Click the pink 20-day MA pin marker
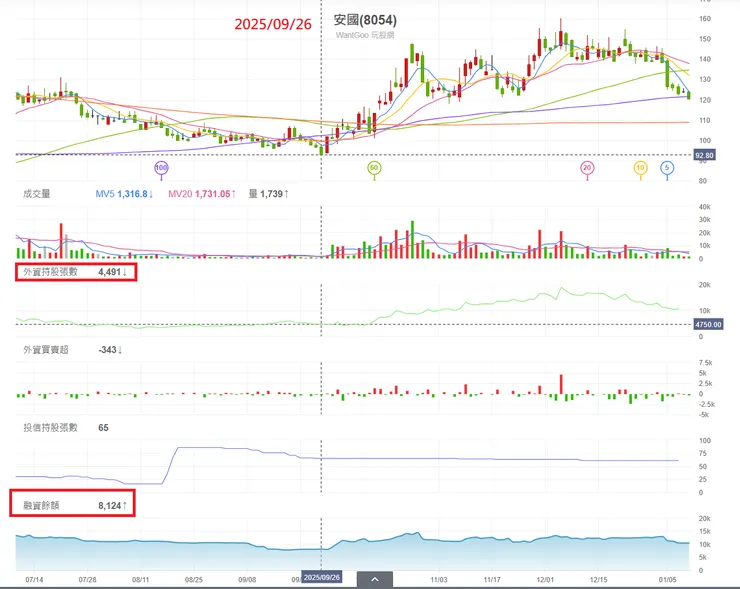This screenshot has height=589, width=740. [x=587, y=168]
